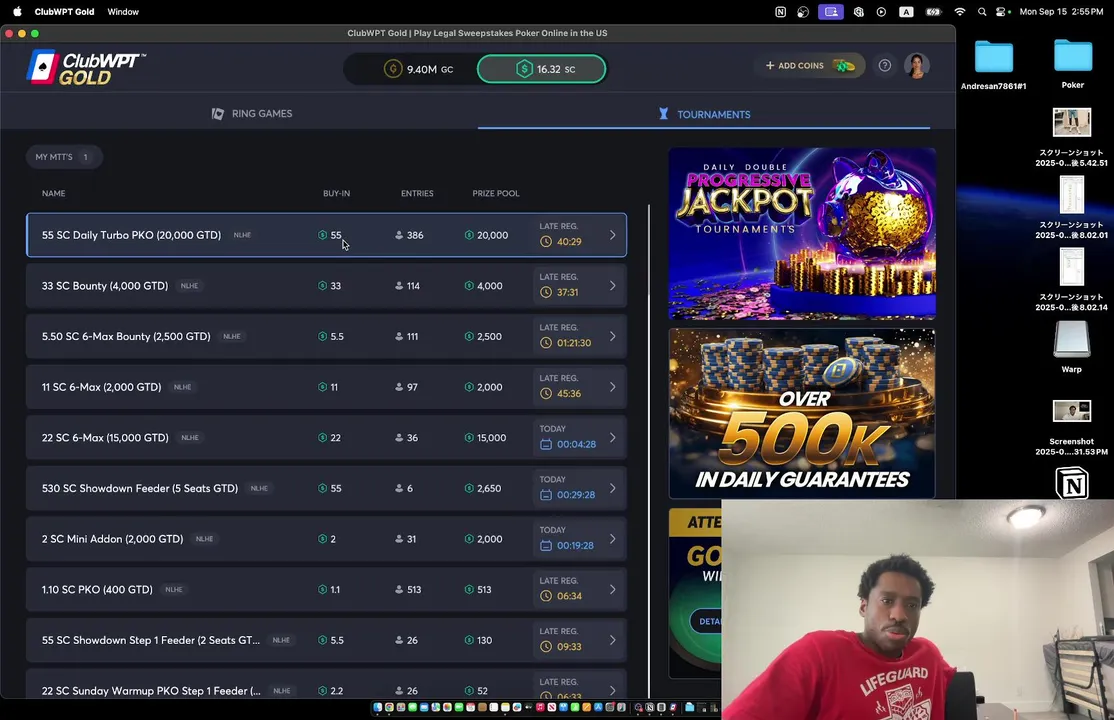1114x720 pixels.
Task: Expand the 5.50 SC 6-Max Bounty row chevron
Action: point(612,336)
